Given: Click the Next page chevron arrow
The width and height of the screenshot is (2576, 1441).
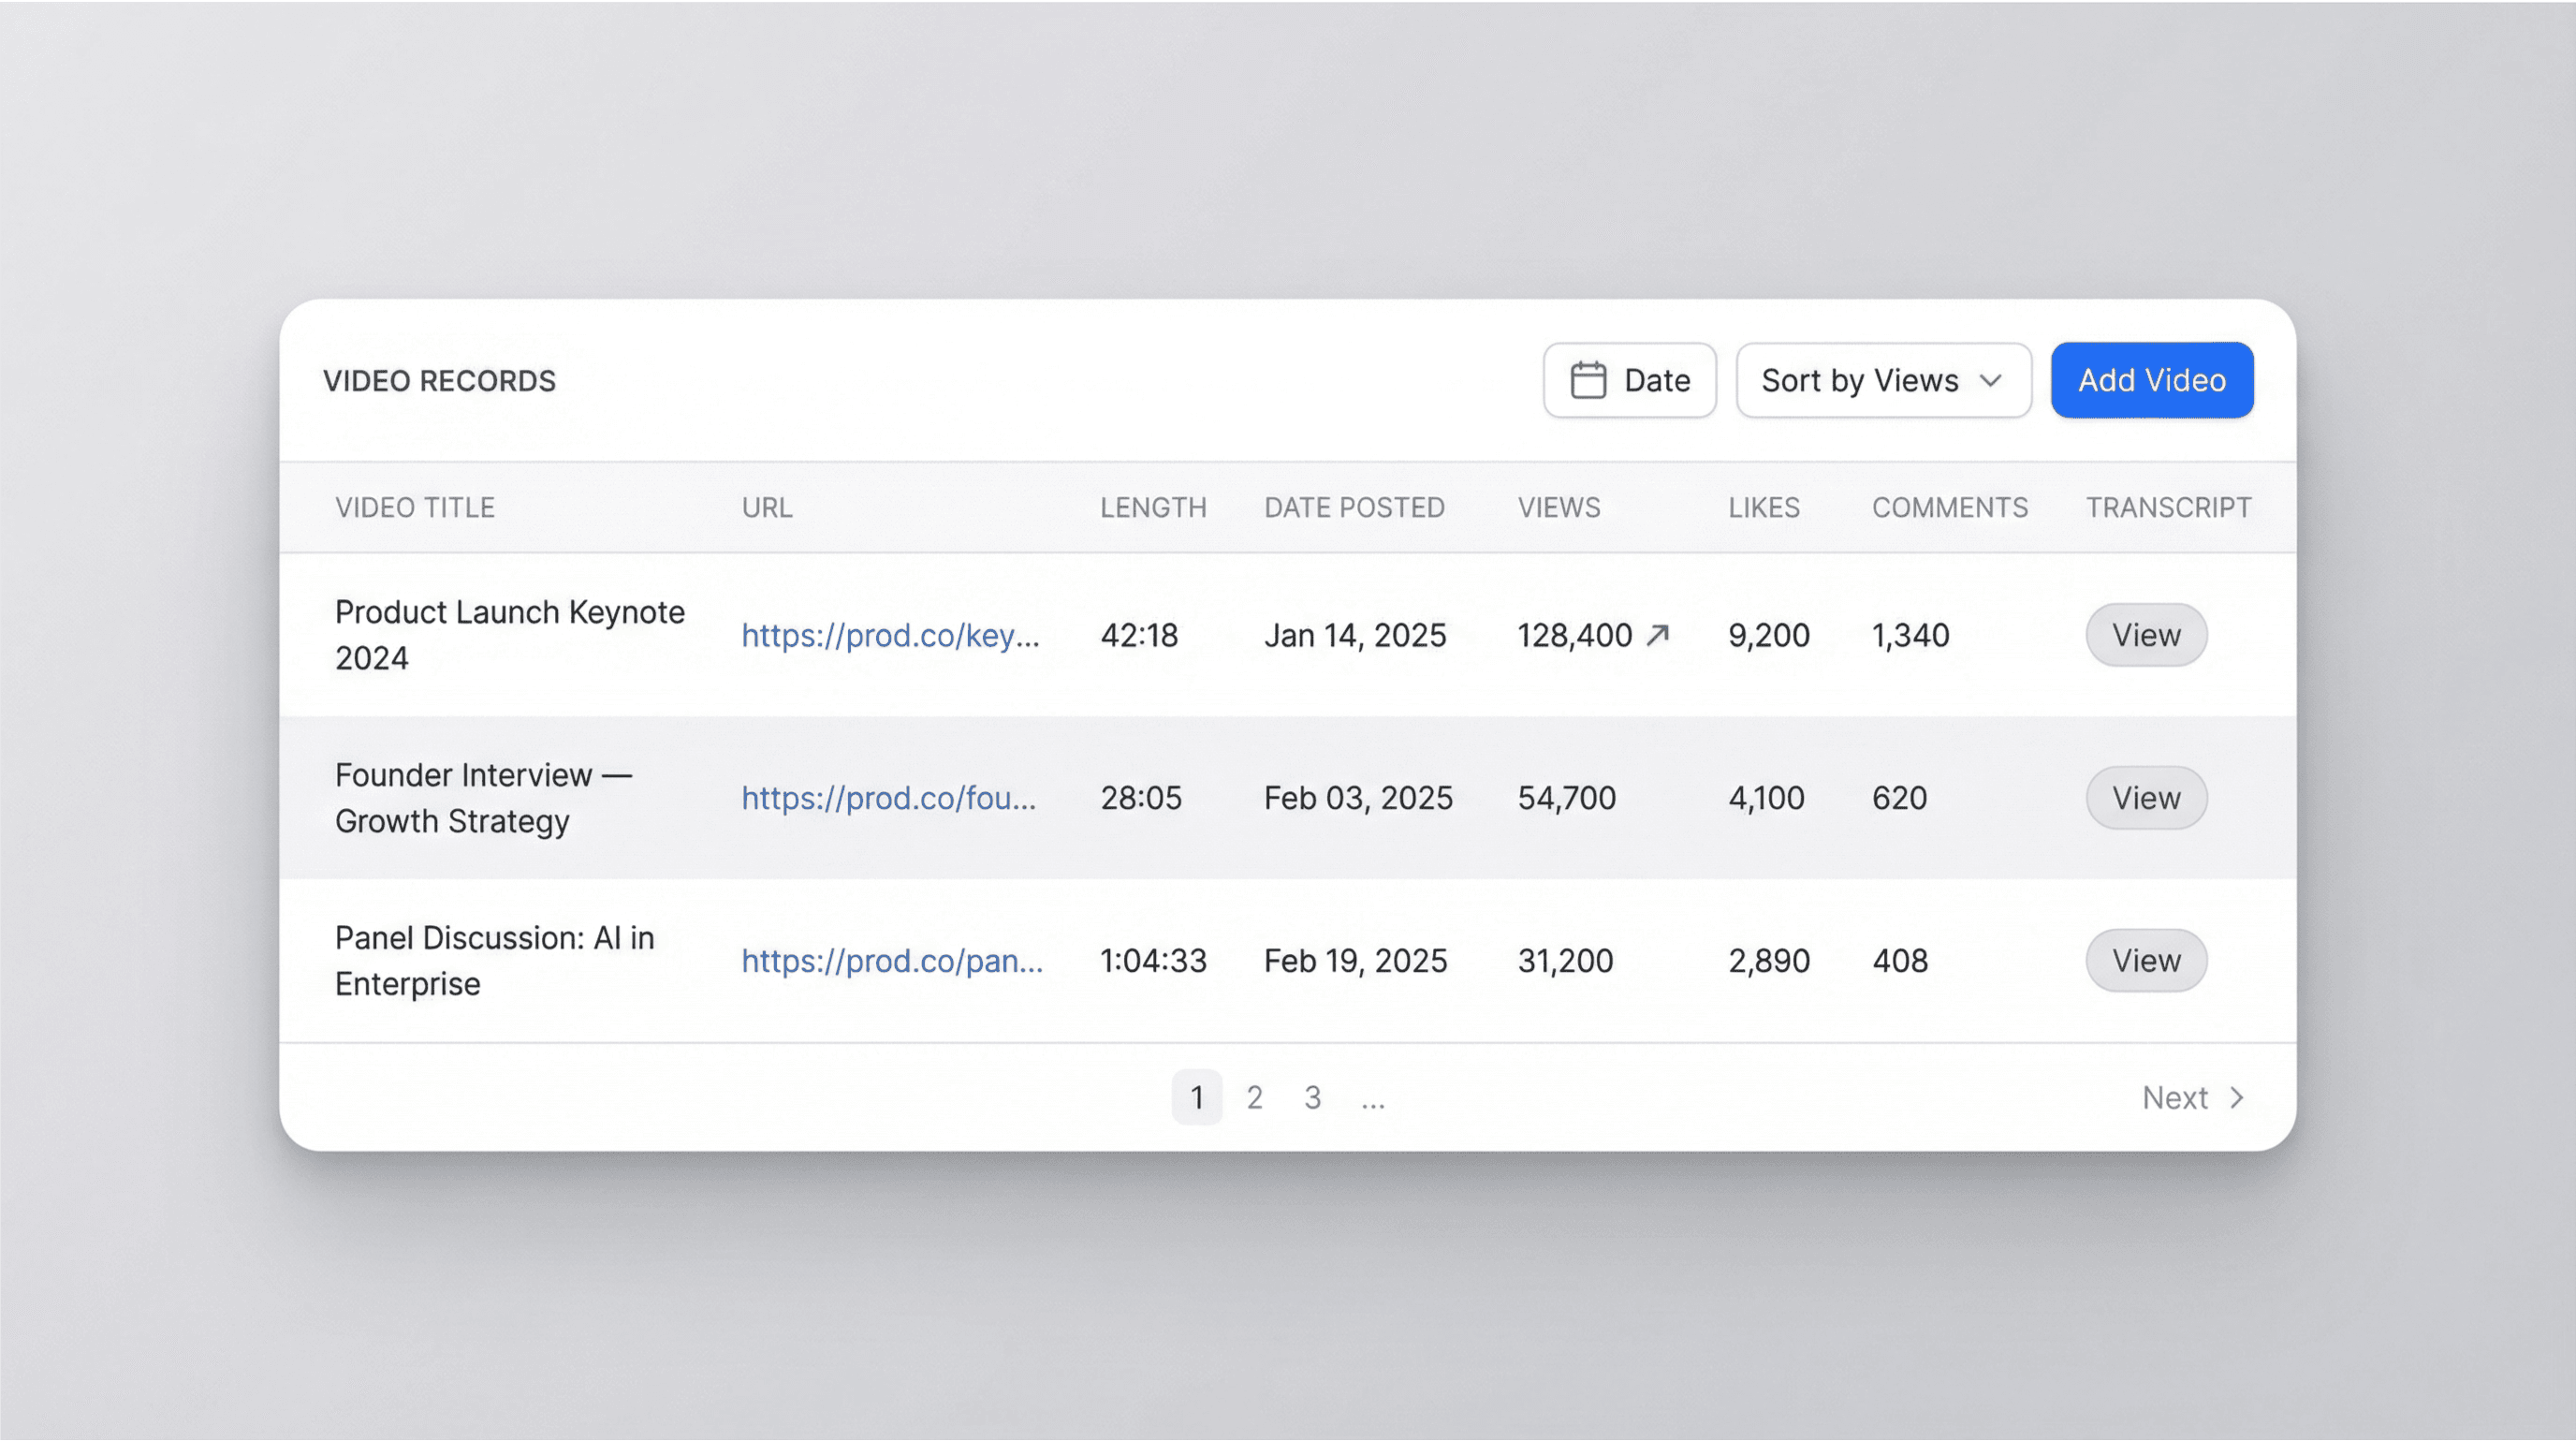Looking at the screenshot, I should pos(2237,1098).
